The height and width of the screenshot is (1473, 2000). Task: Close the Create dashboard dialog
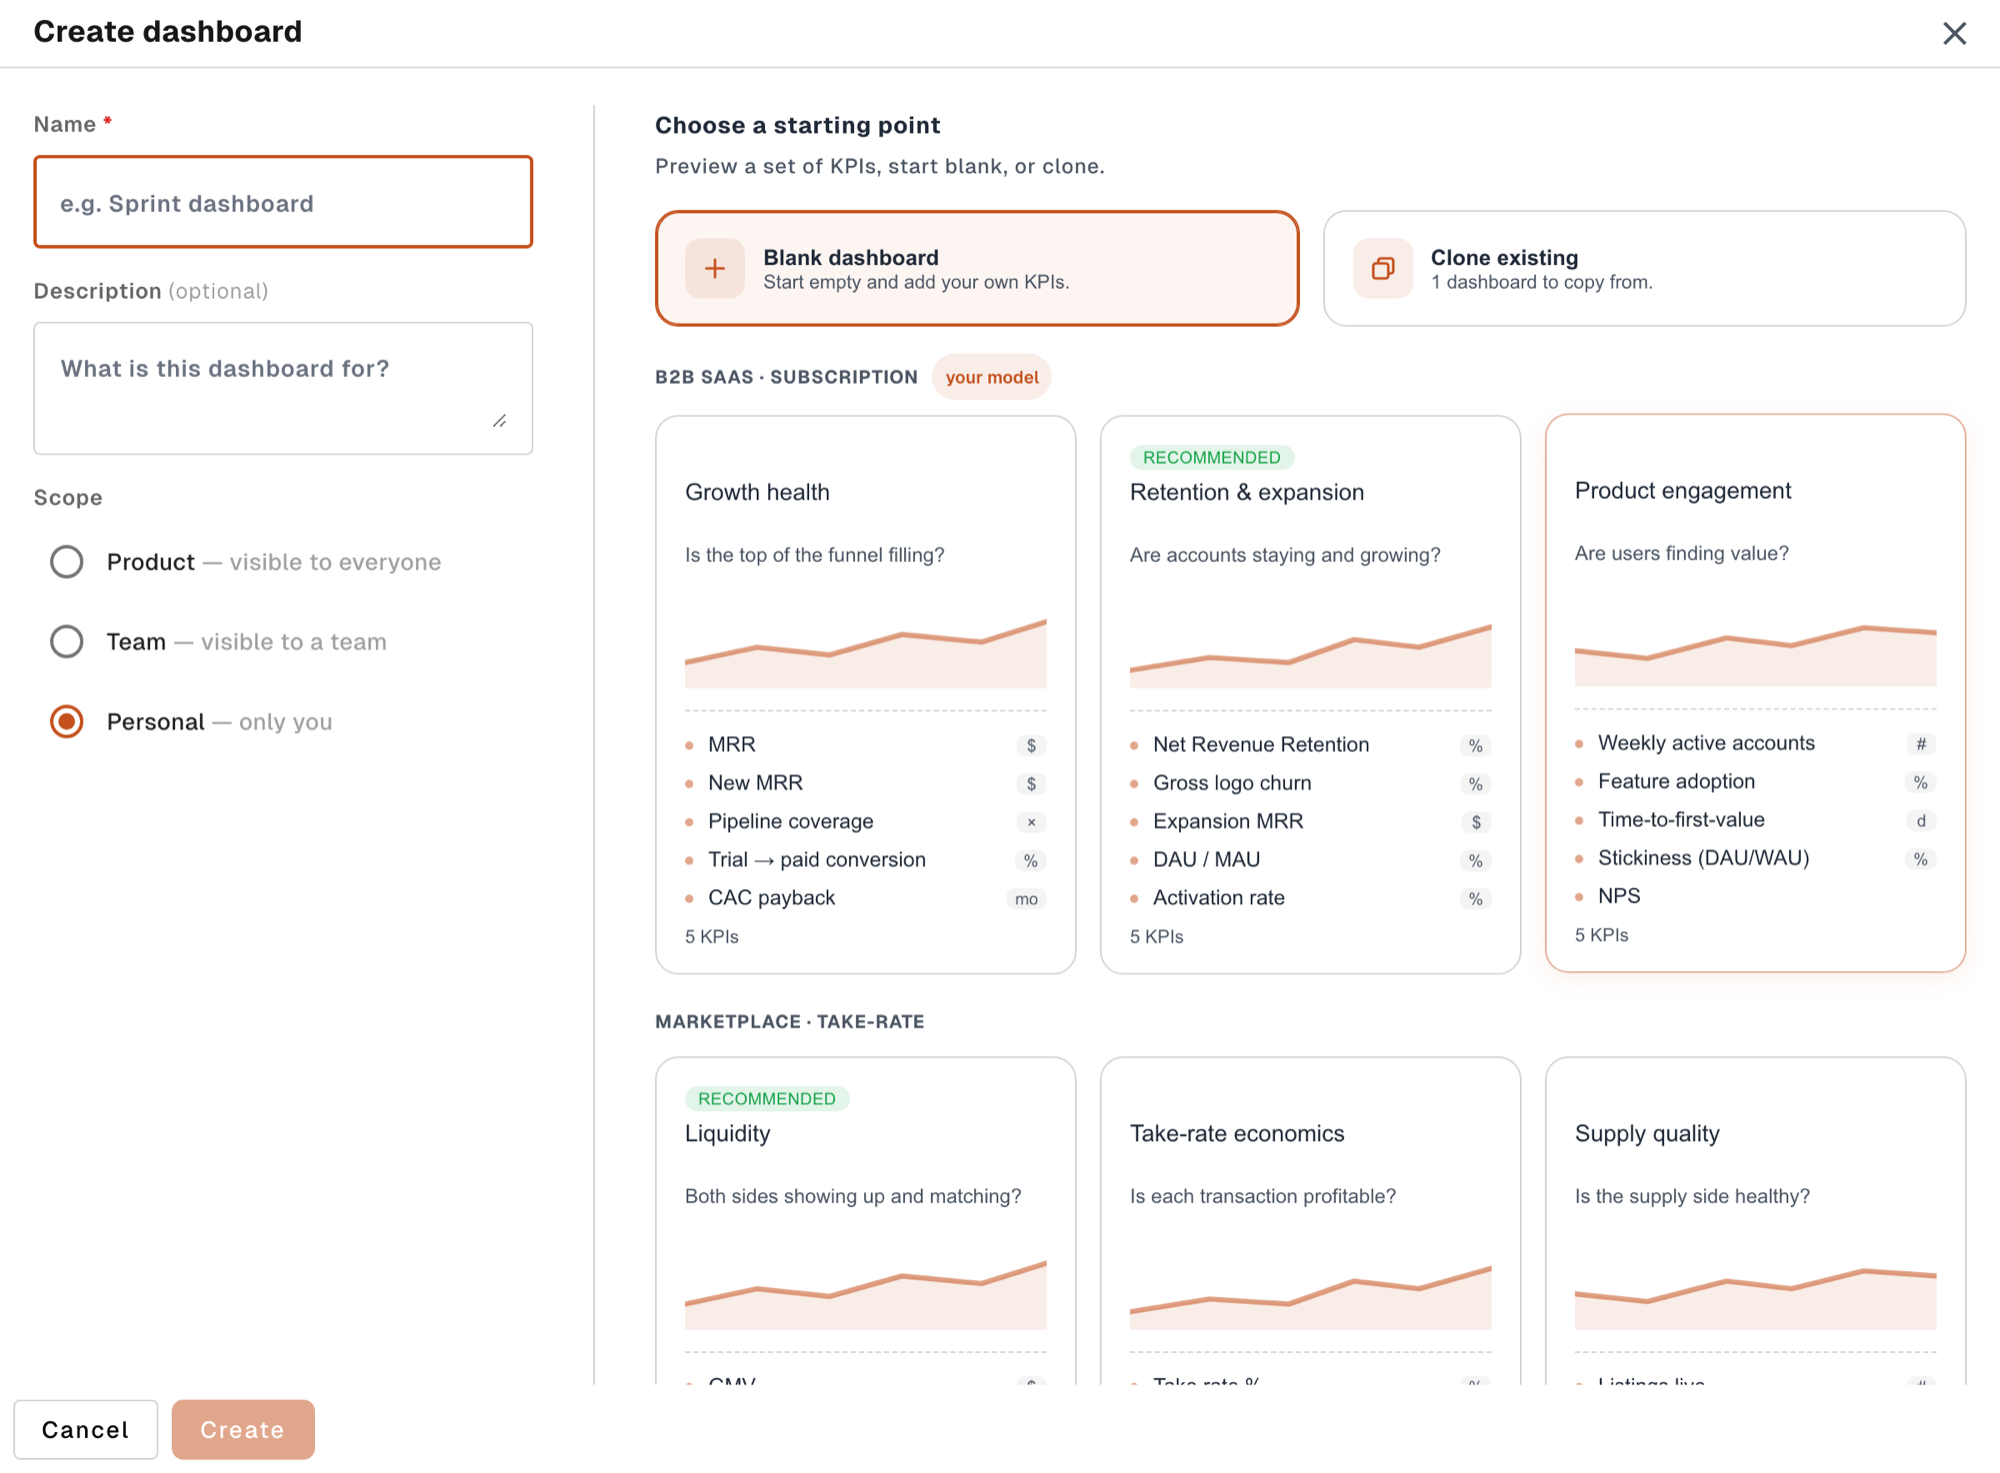[1954, 33]
